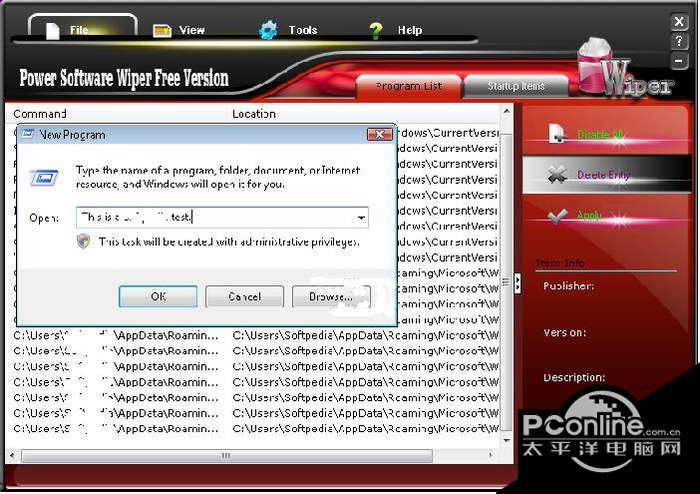
Task: Click the vertical scrollbar down arrow
Action: point(507,440)
